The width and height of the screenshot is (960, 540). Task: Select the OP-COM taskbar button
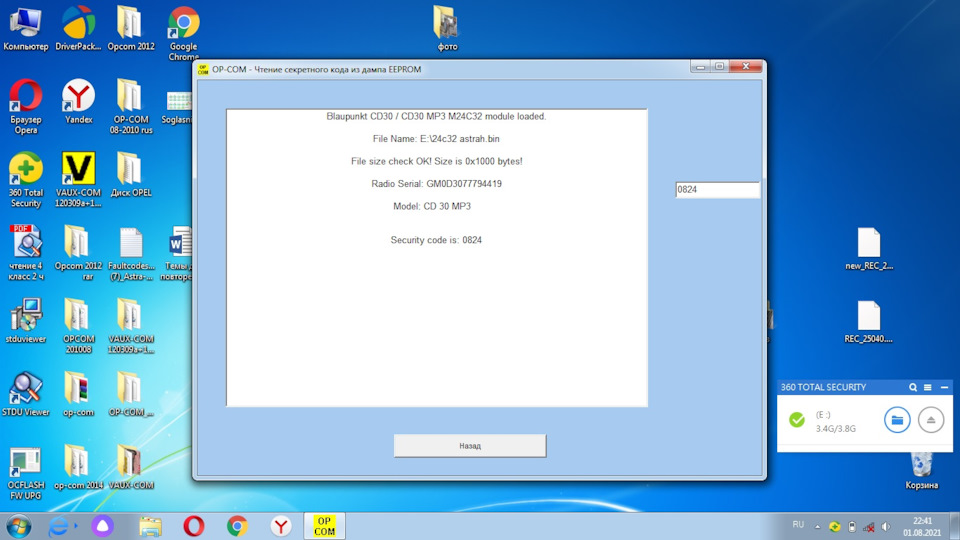pos(324,526)
